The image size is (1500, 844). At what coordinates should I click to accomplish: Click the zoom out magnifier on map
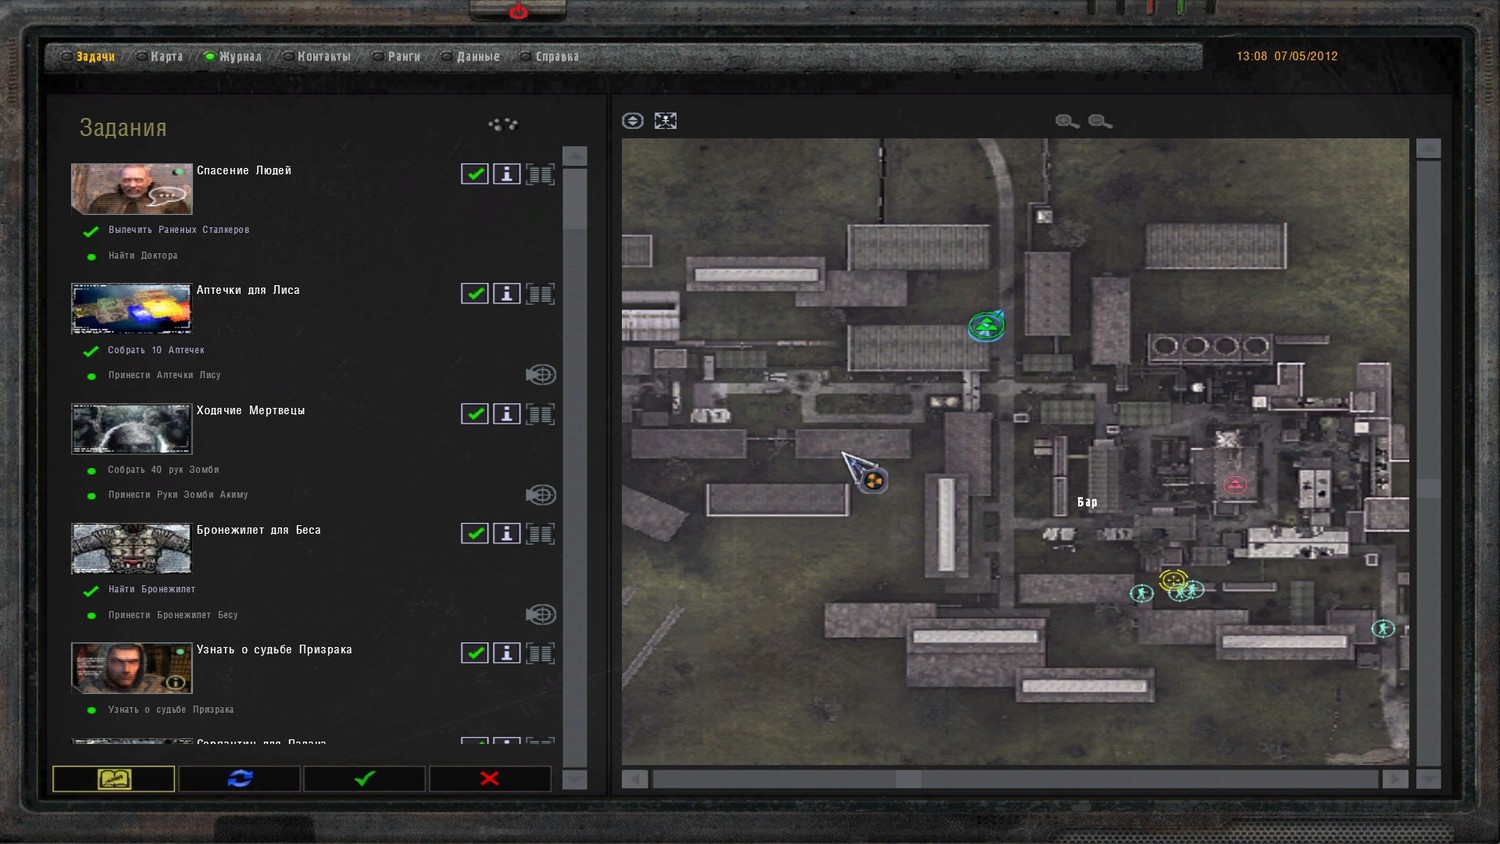coord(1099,121)
